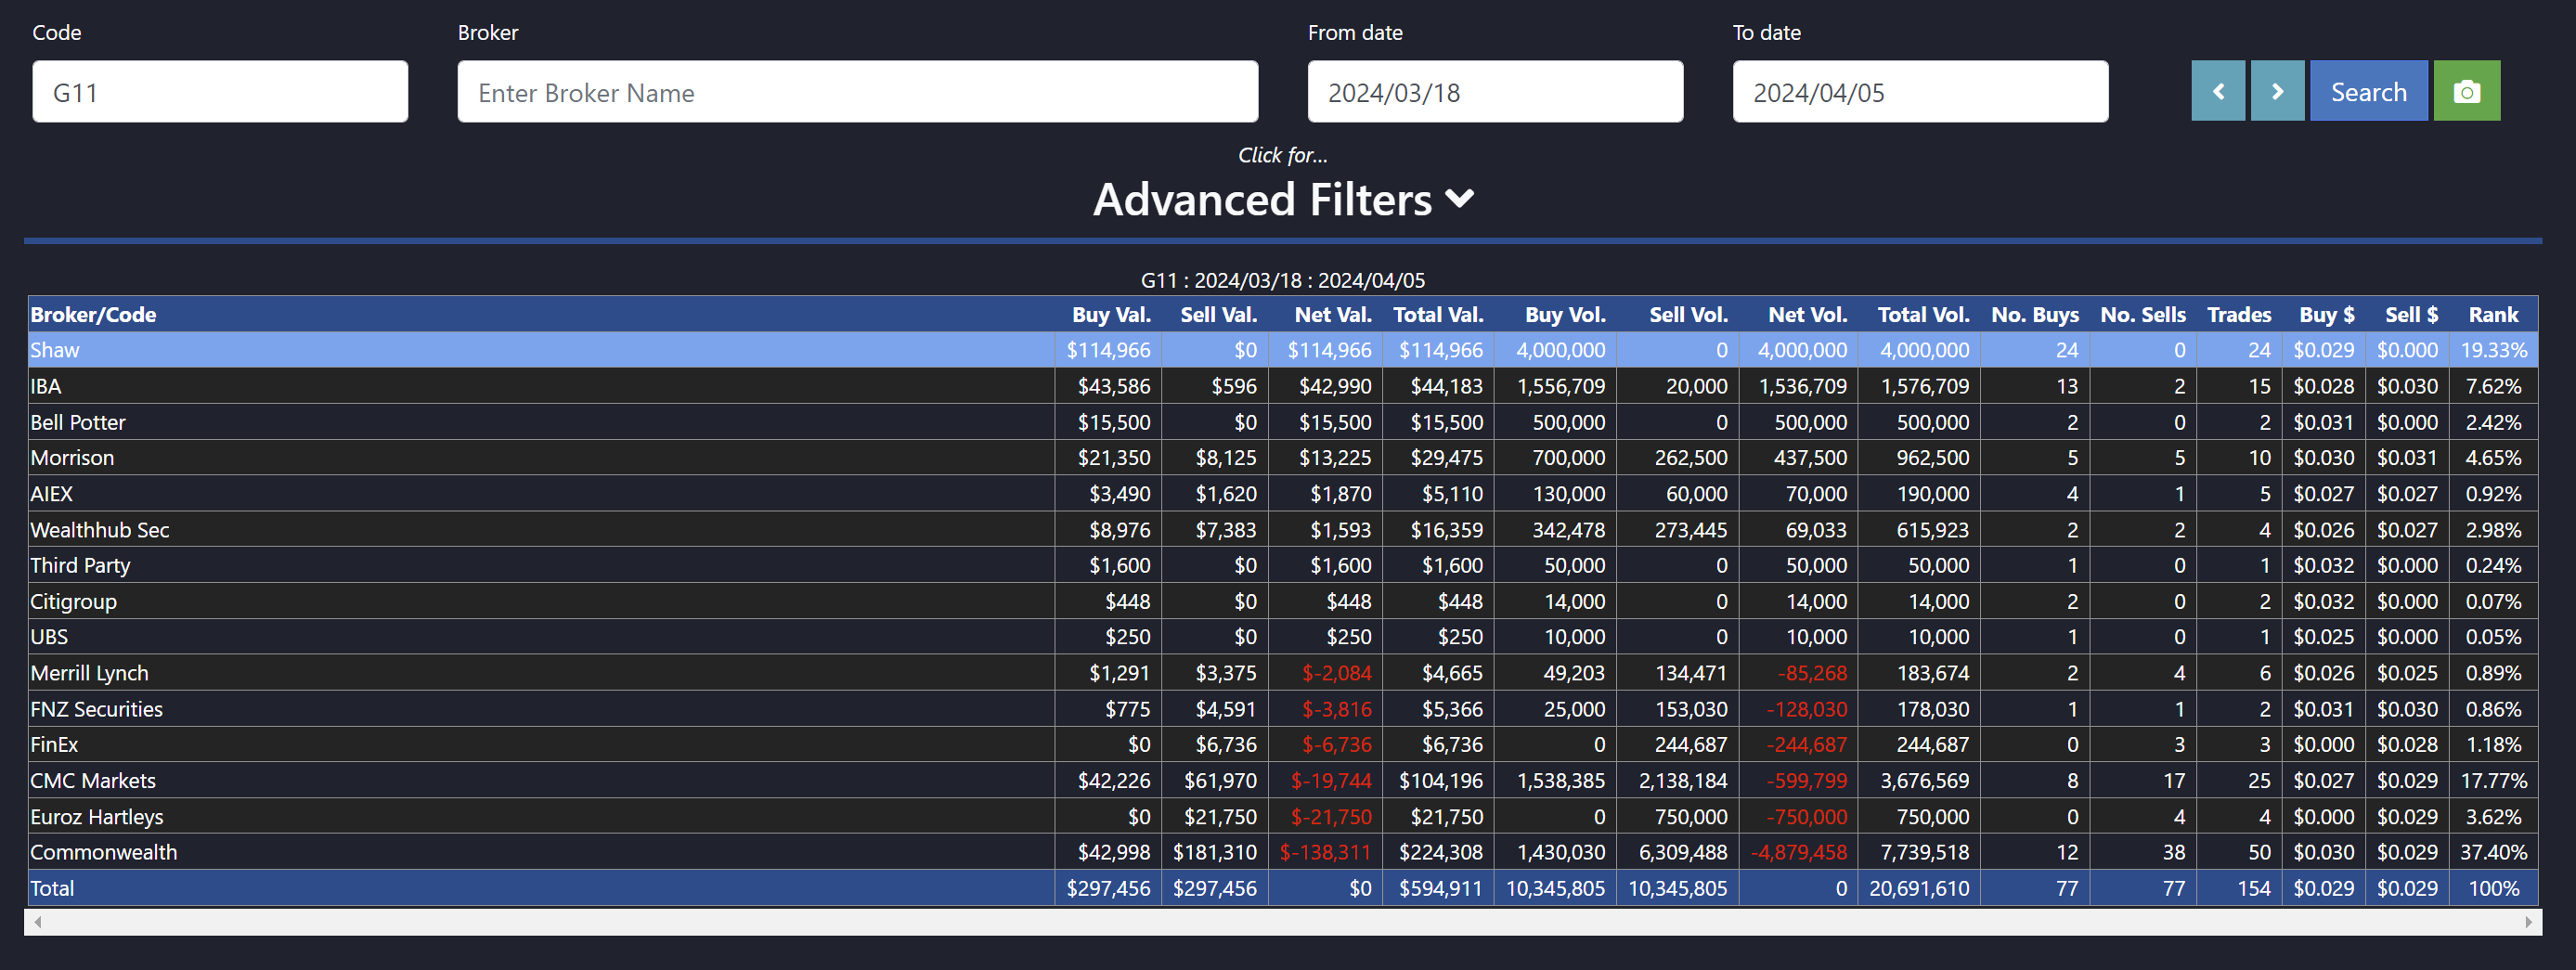2576x970 pixels.
Task: Click the horizontal scrollbar right arrow
Action: 2528,922
